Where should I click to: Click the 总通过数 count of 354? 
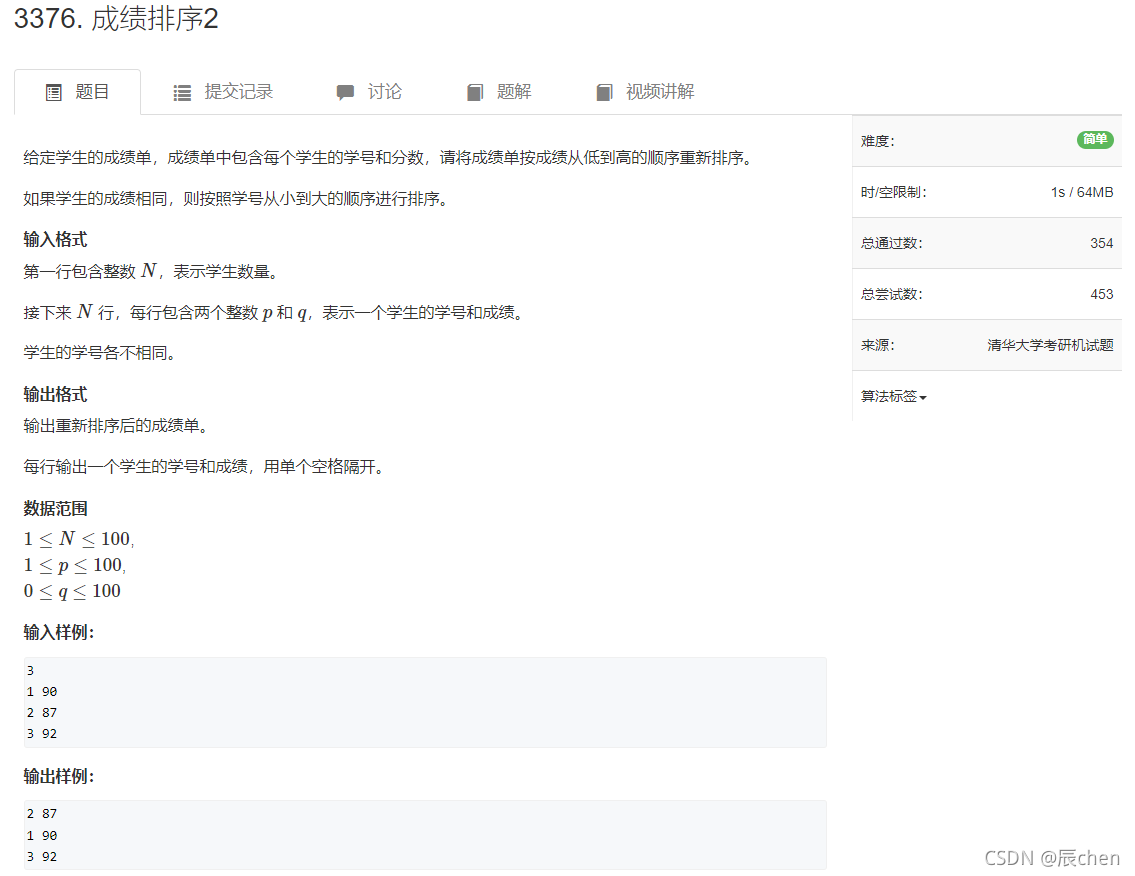1104,243
